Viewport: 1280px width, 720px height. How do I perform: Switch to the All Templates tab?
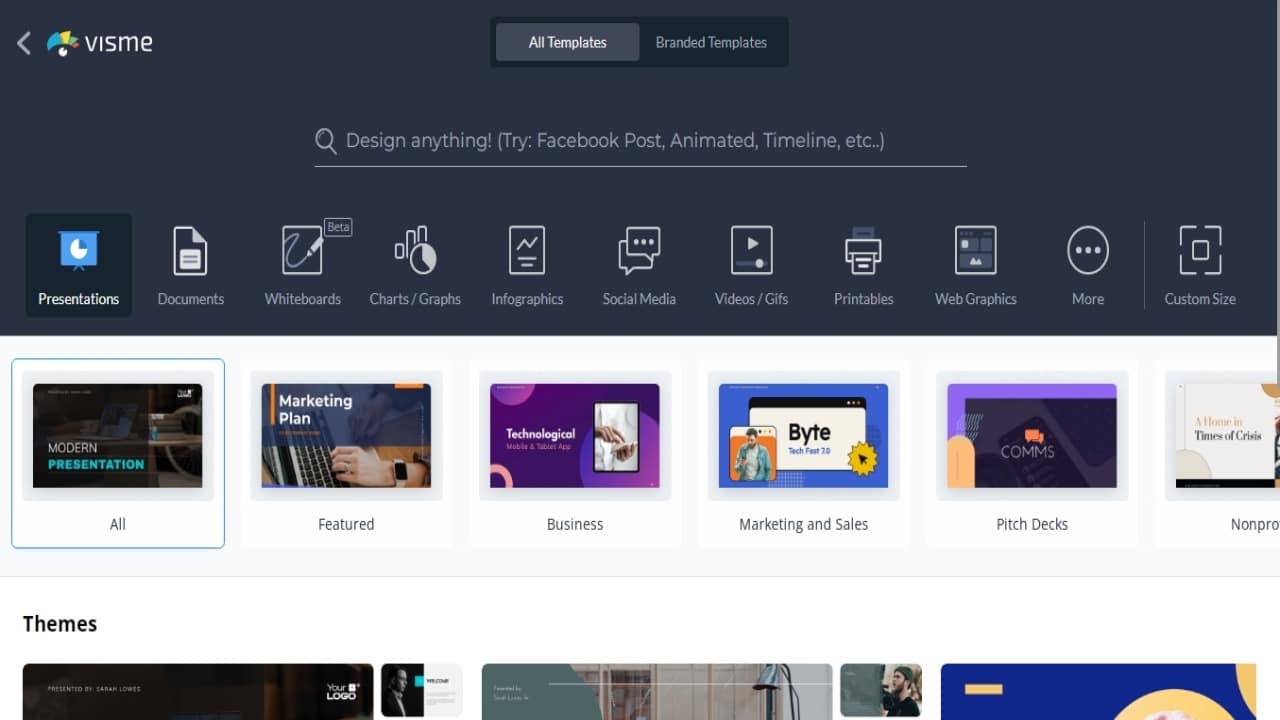click(x=567, y=42)
